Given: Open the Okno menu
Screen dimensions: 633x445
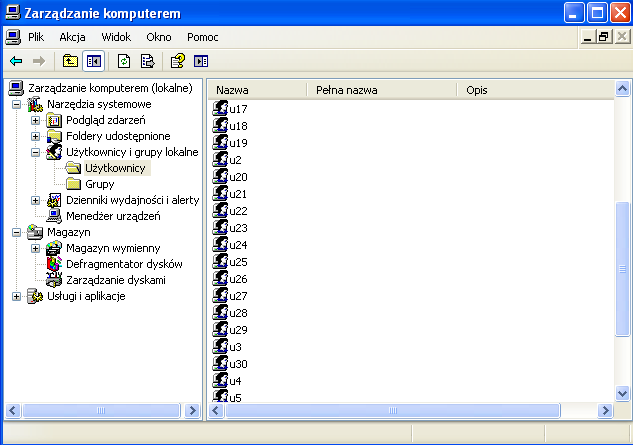Looking at the screenshot, I should tap(159, 37).
